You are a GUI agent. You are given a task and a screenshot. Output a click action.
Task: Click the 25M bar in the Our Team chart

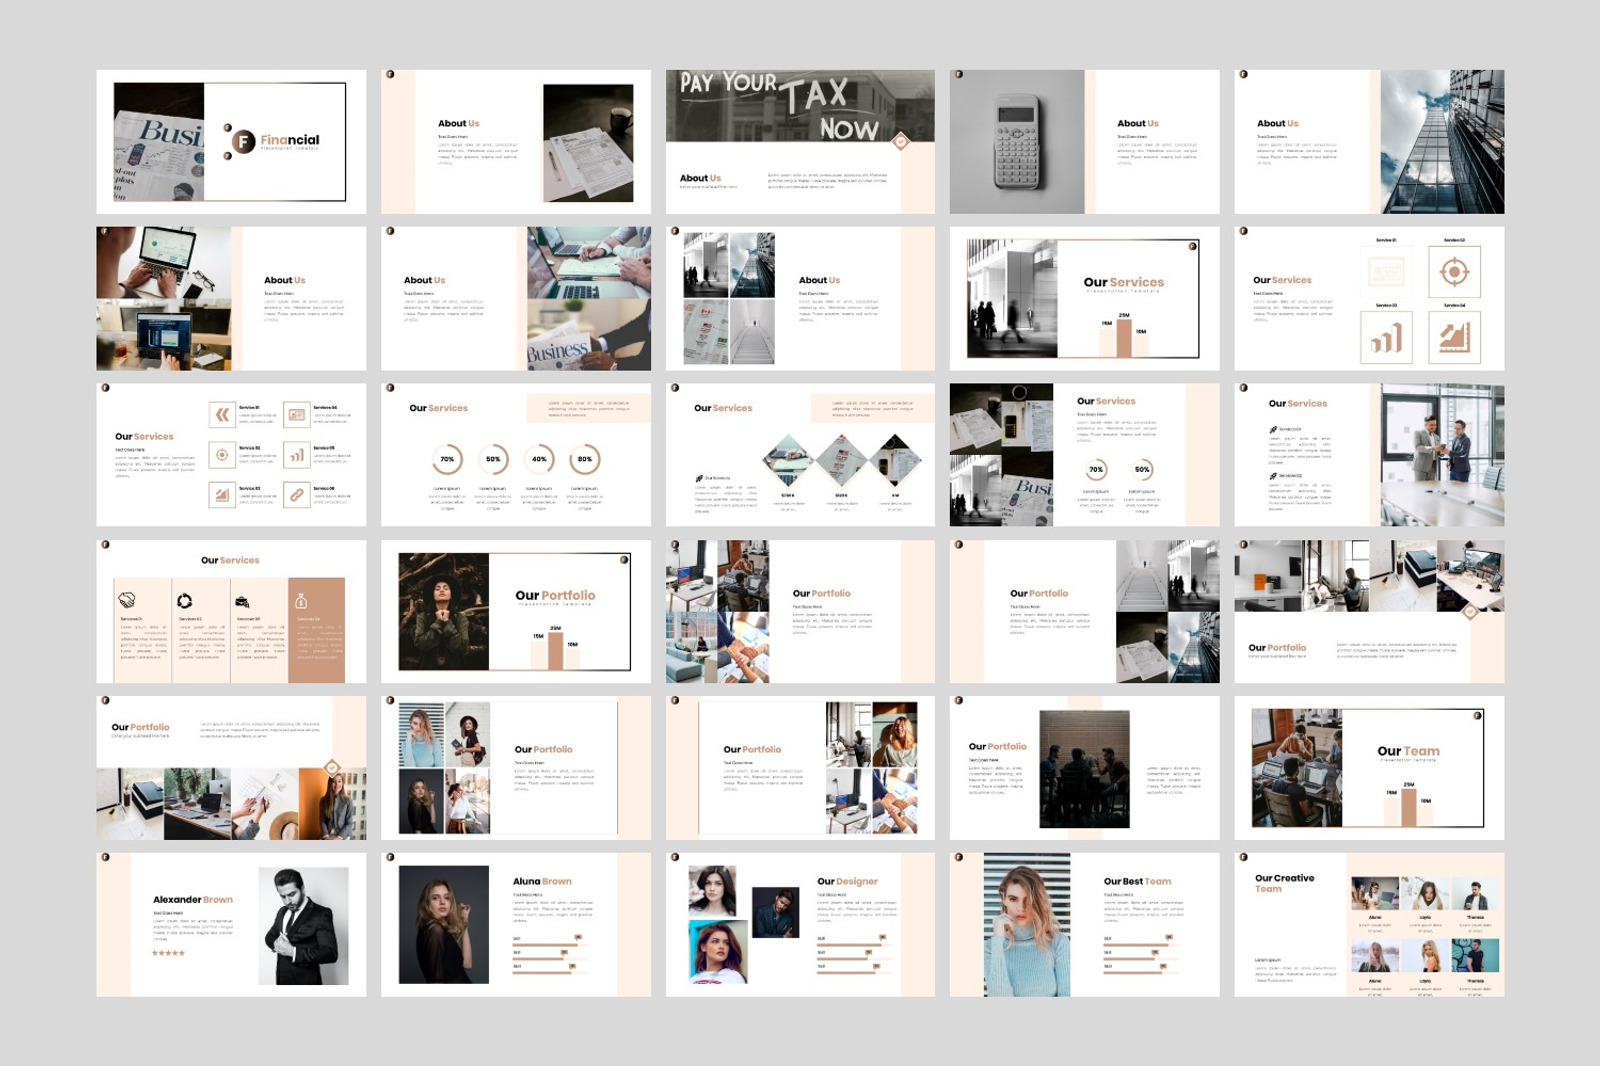coord(1409,807)
